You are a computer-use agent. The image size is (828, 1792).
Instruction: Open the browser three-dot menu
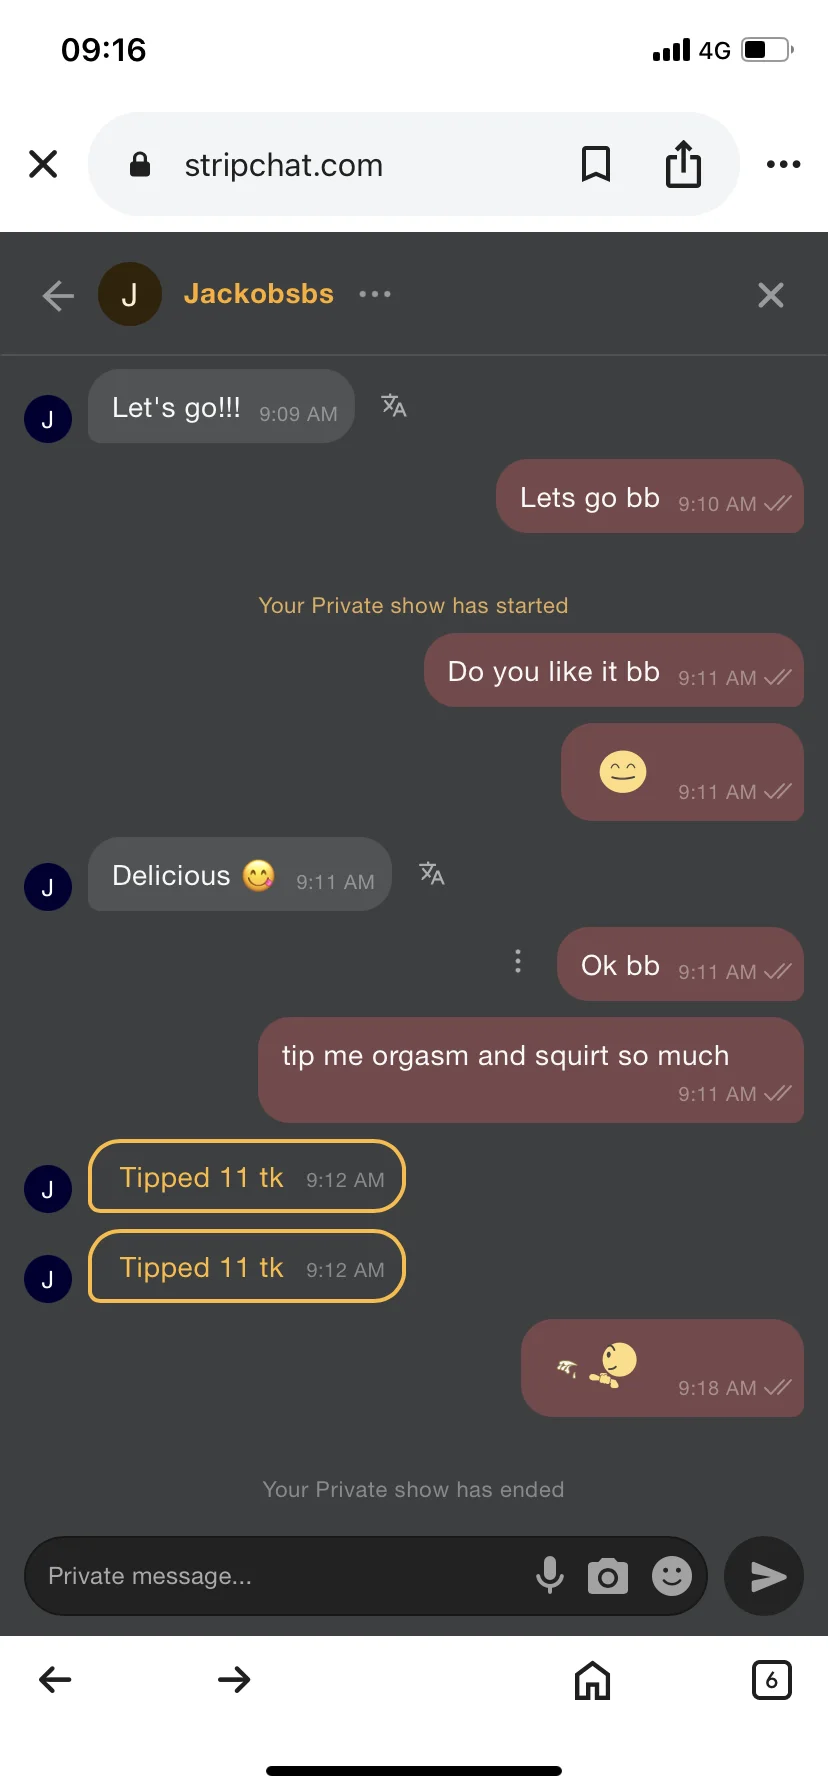783,164
